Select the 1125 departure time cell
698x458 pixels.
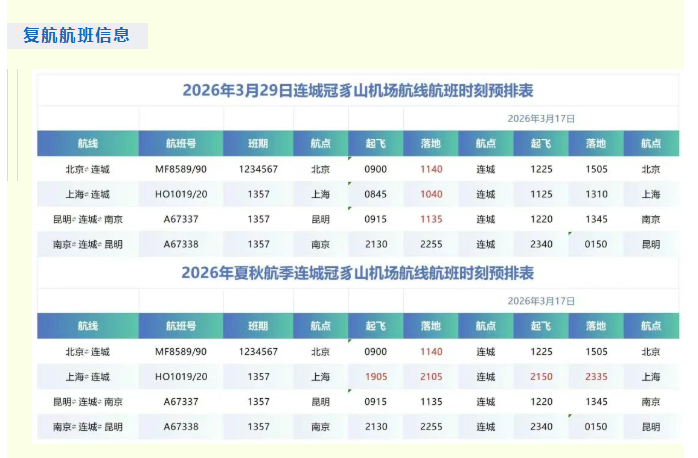[x=541, y=195]
